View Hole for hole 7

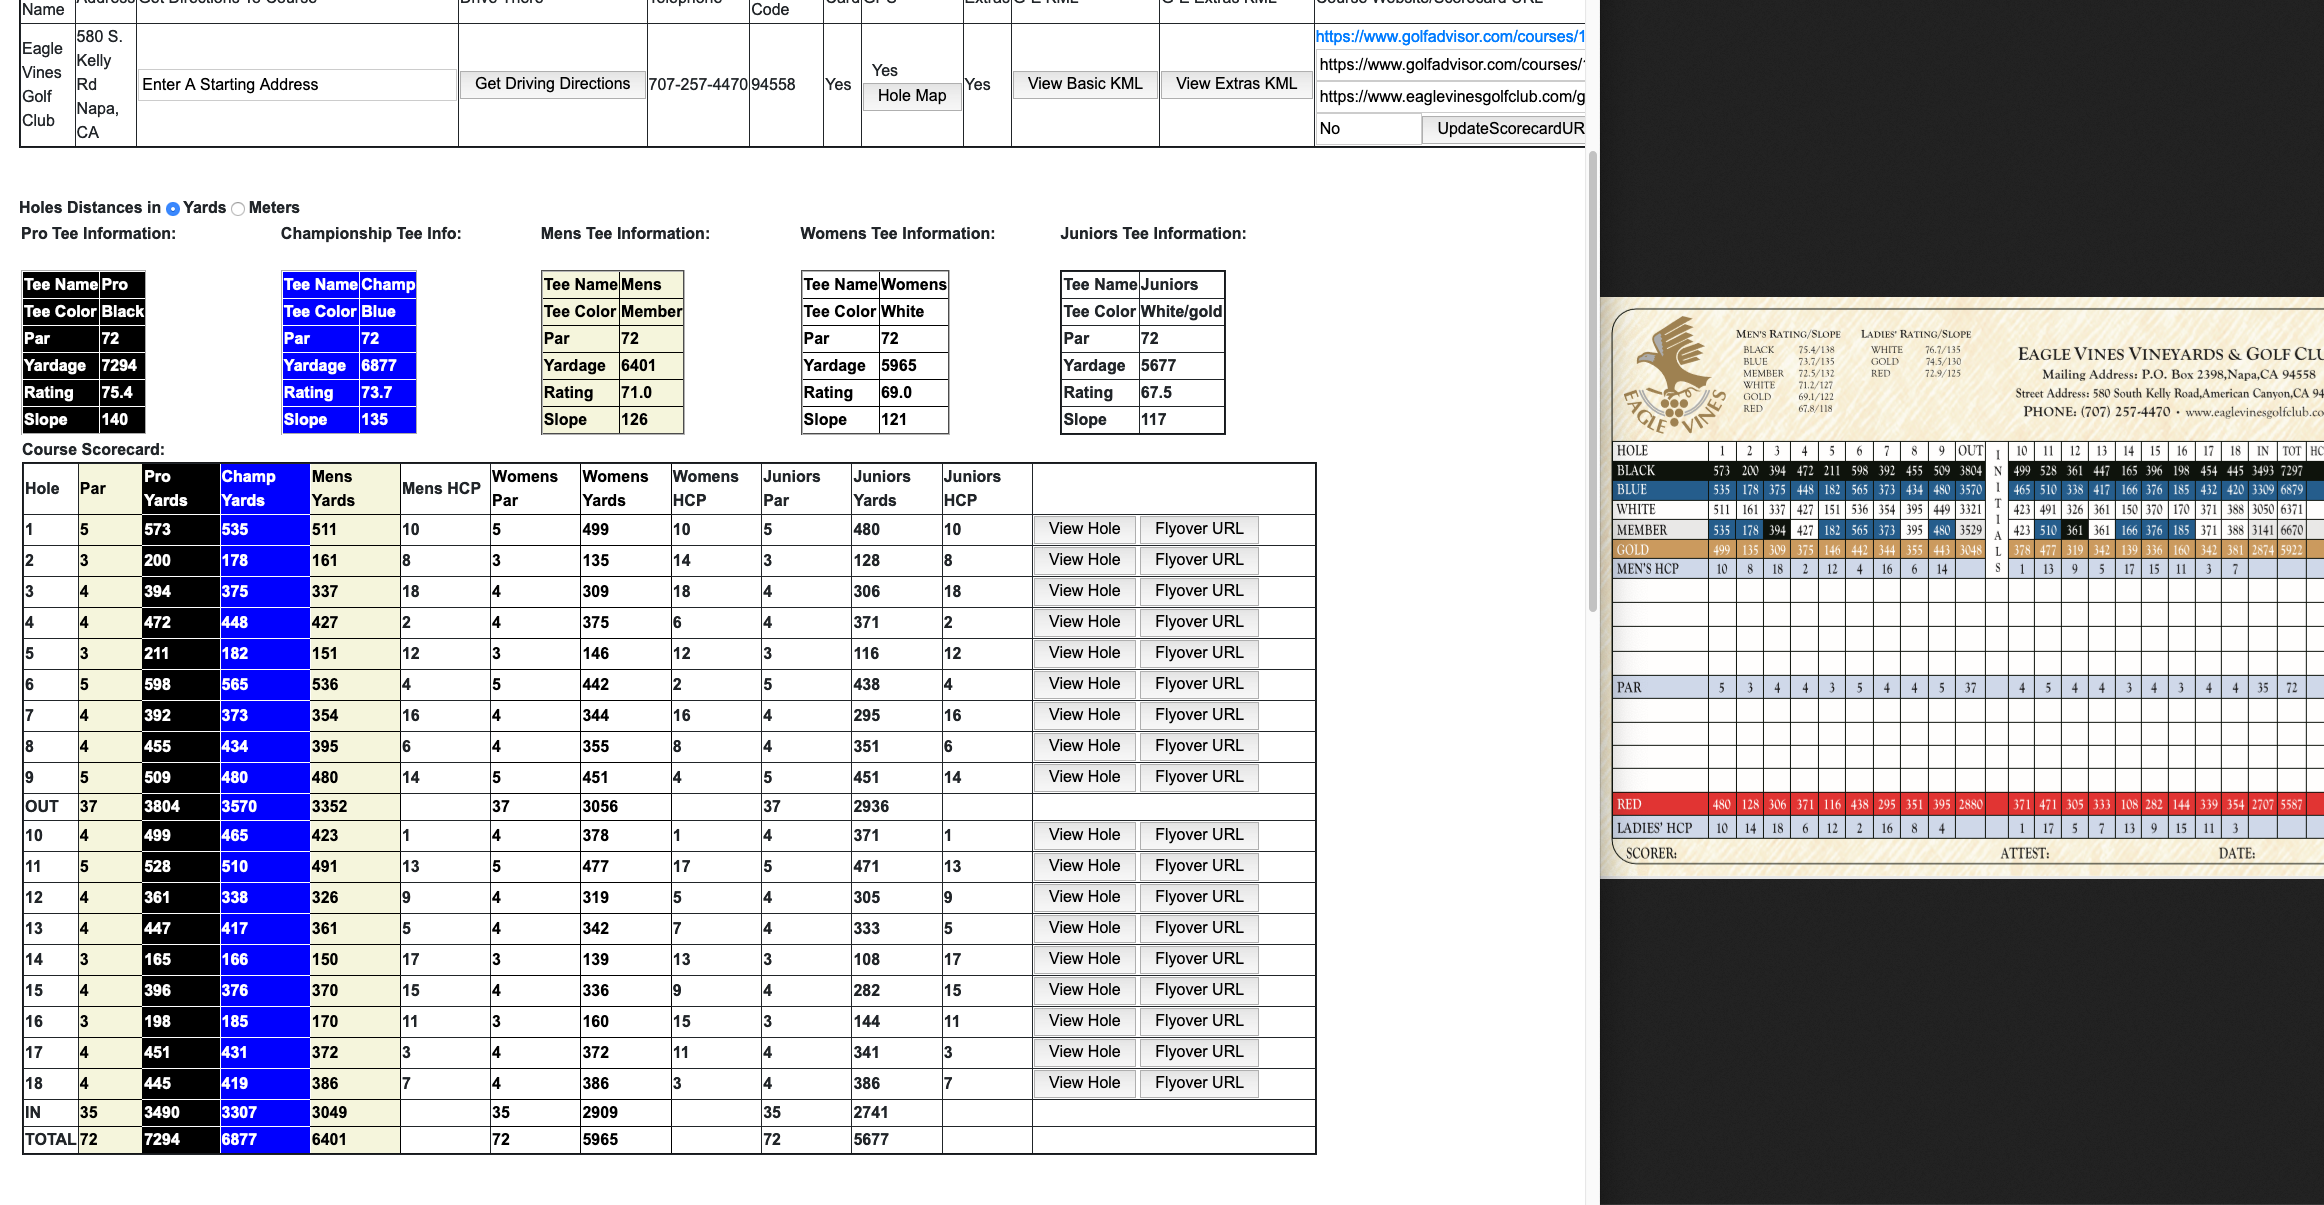tap(1085, 715)
